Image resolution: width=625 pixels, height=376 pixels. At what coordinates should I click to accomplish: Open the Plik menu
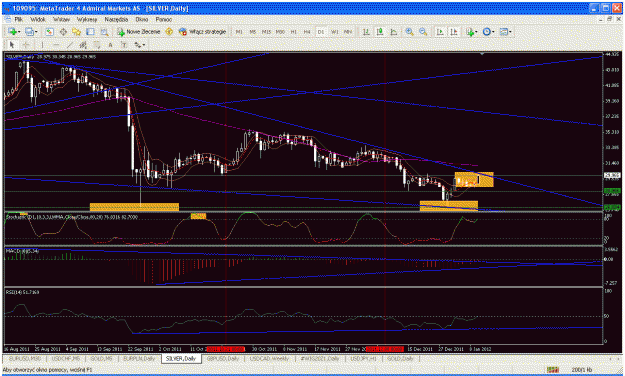point(18,19)
